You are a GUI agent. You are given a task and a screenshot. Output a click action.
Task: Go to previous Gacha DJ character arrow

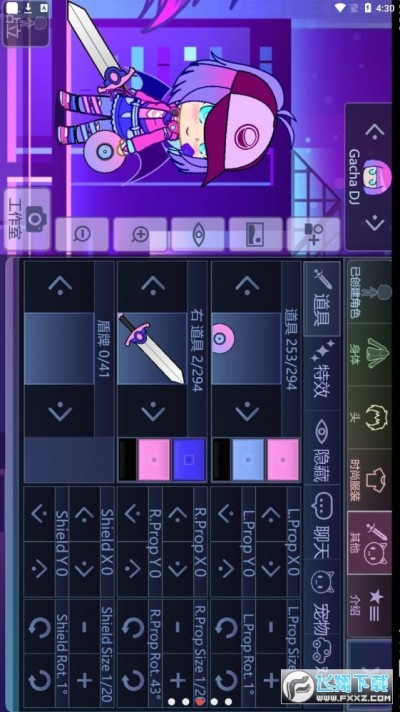click(x=375, y=132)
